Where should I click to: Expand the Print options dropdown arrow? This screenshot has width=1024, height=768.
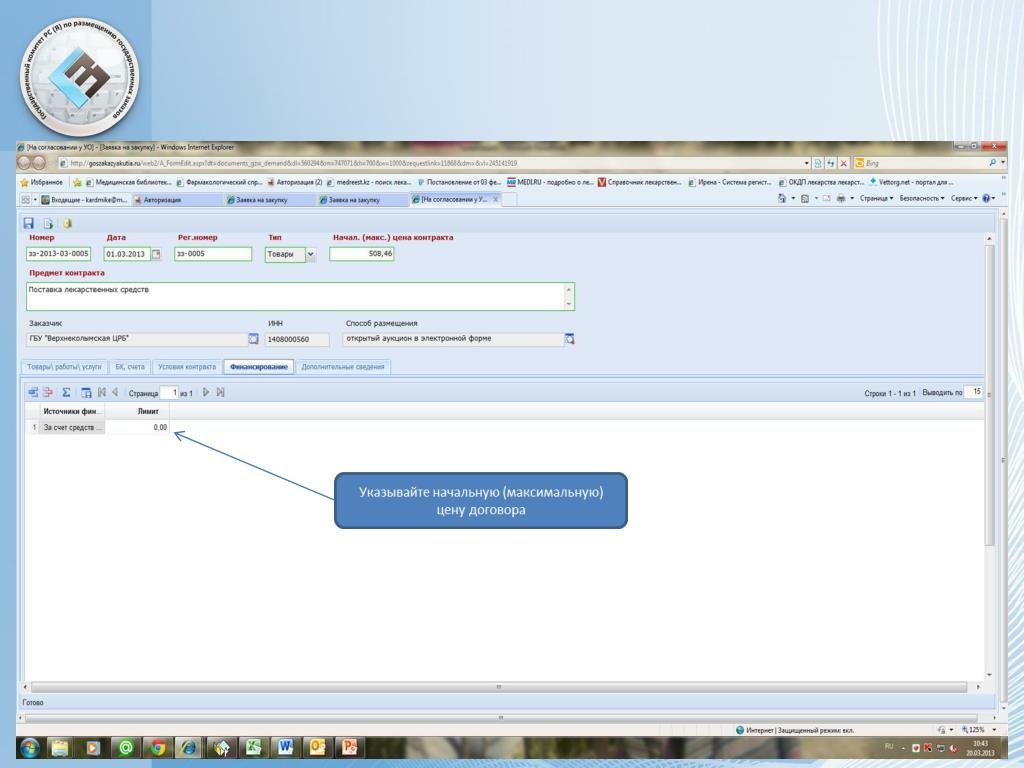[x=852, y=199]
